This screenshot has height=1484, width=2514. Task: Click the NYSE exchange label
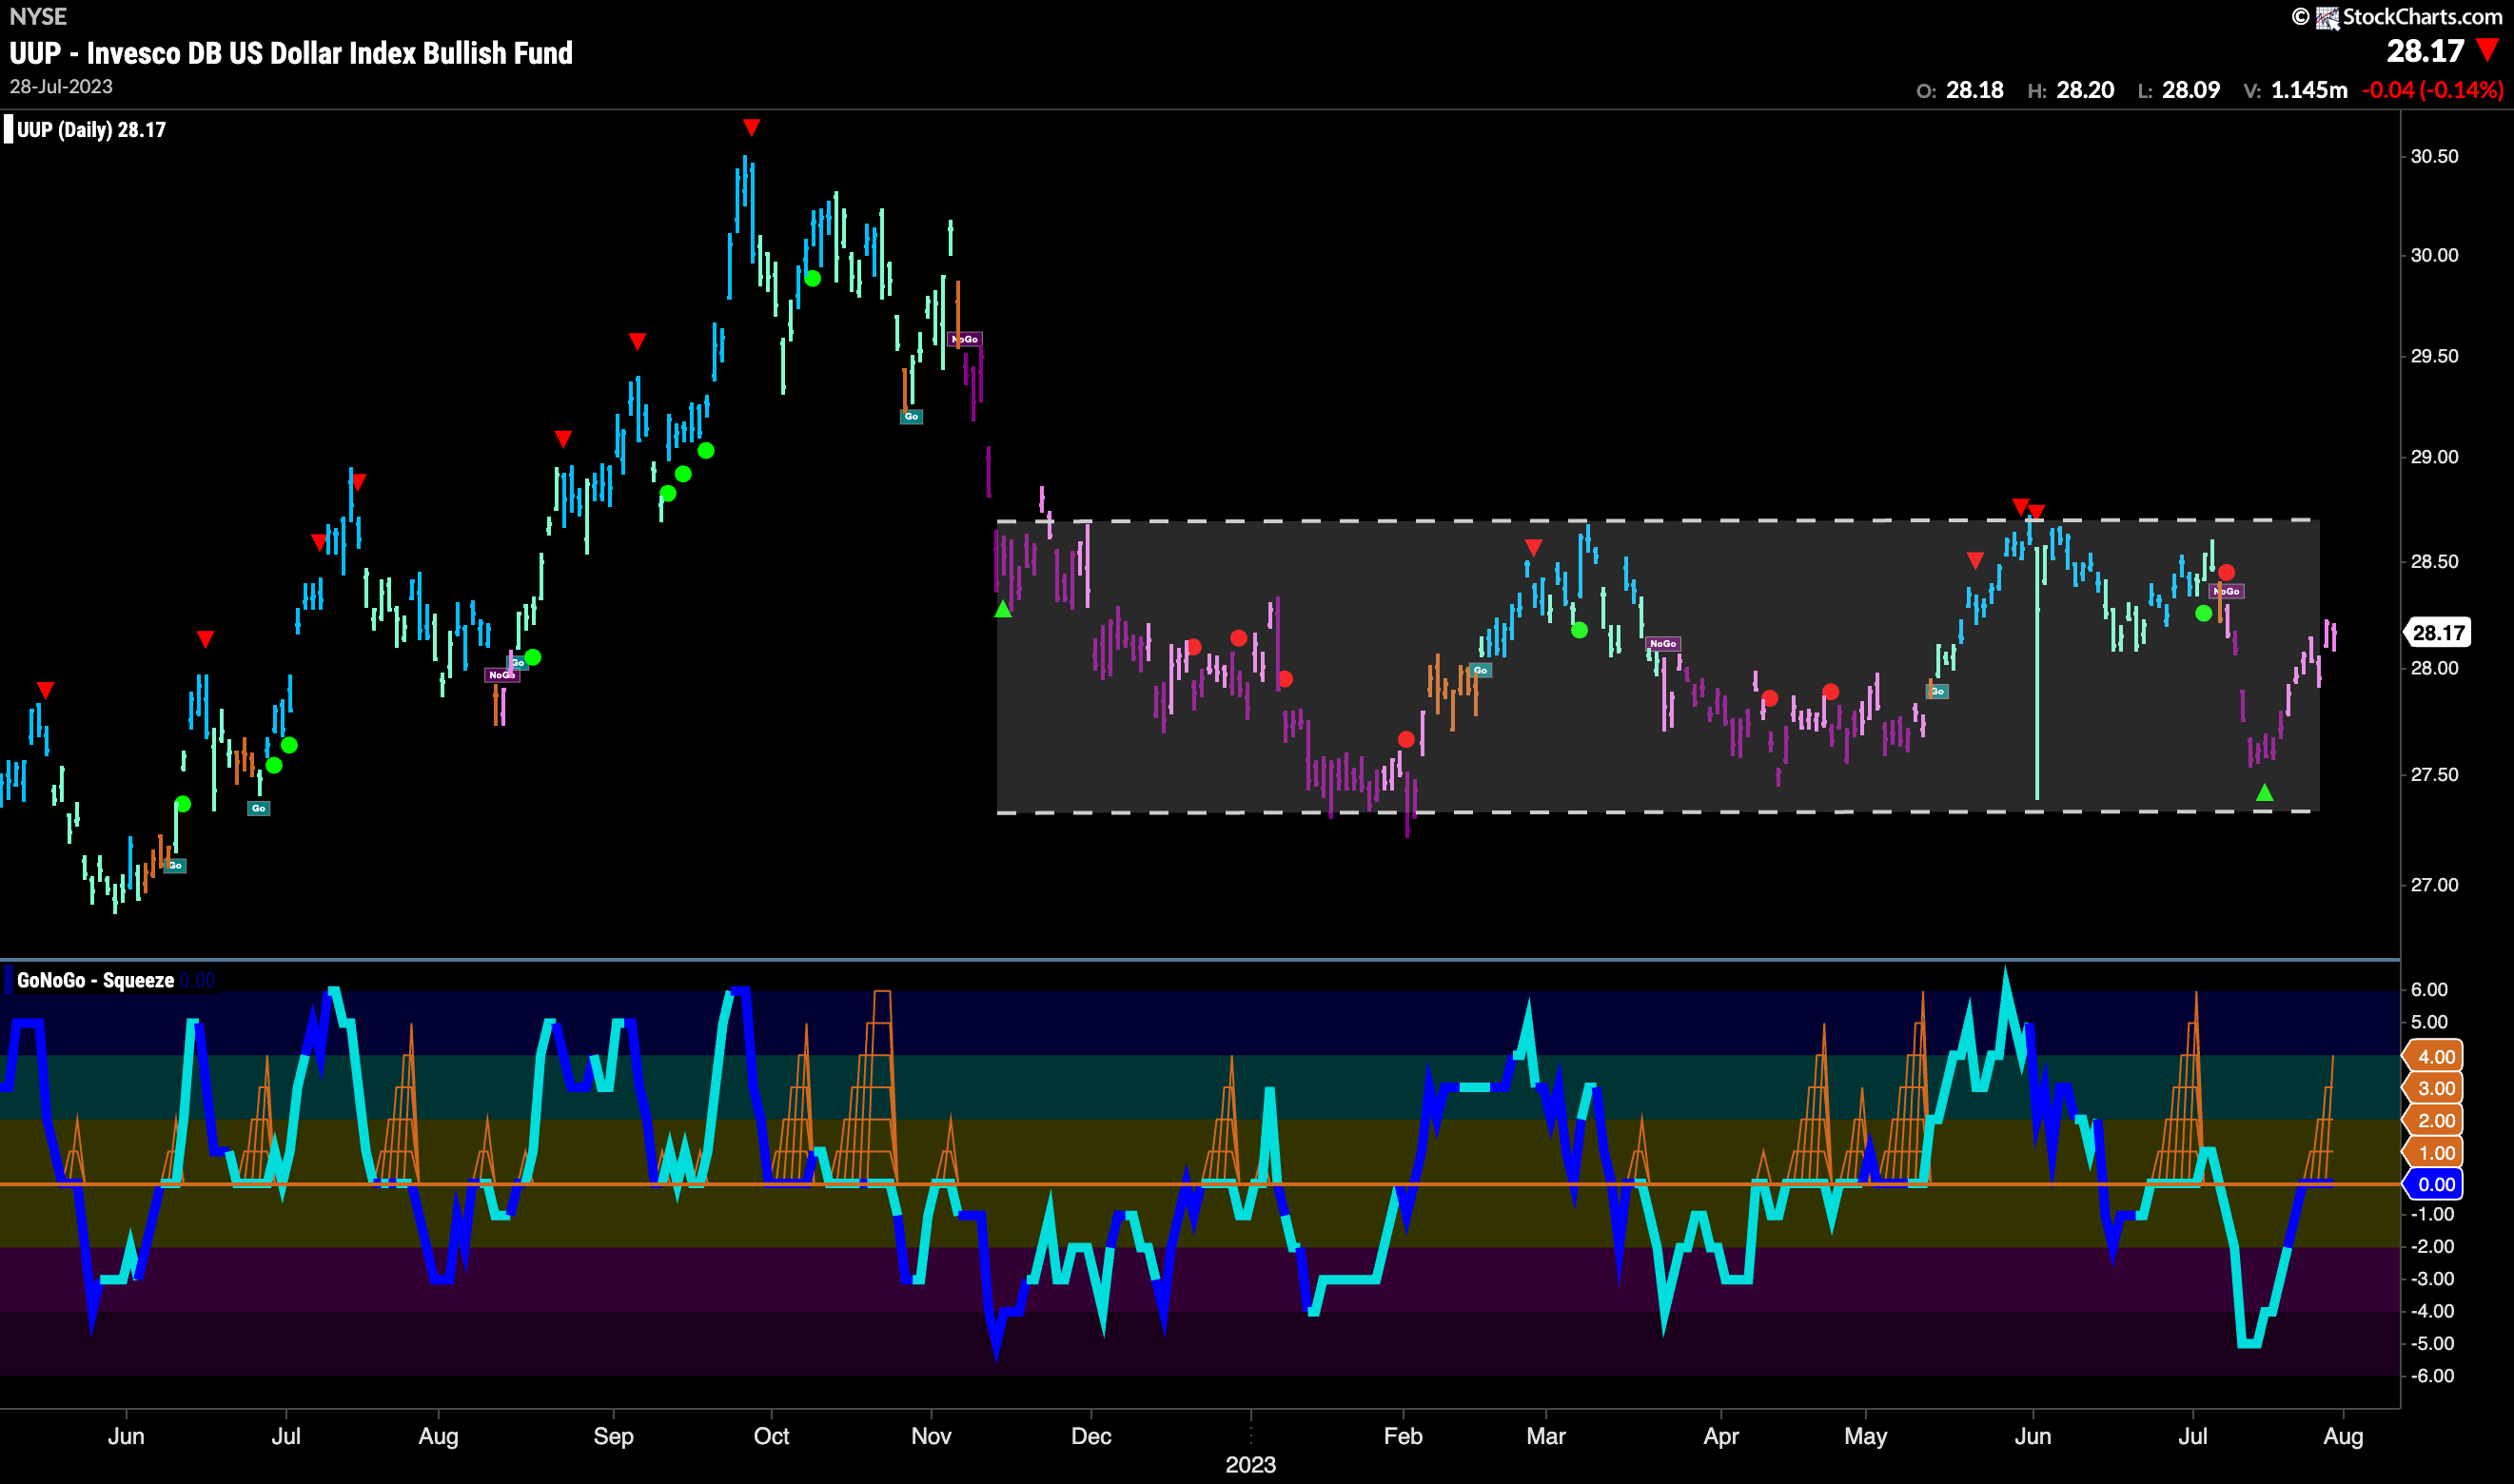click(x=38, y=16)
